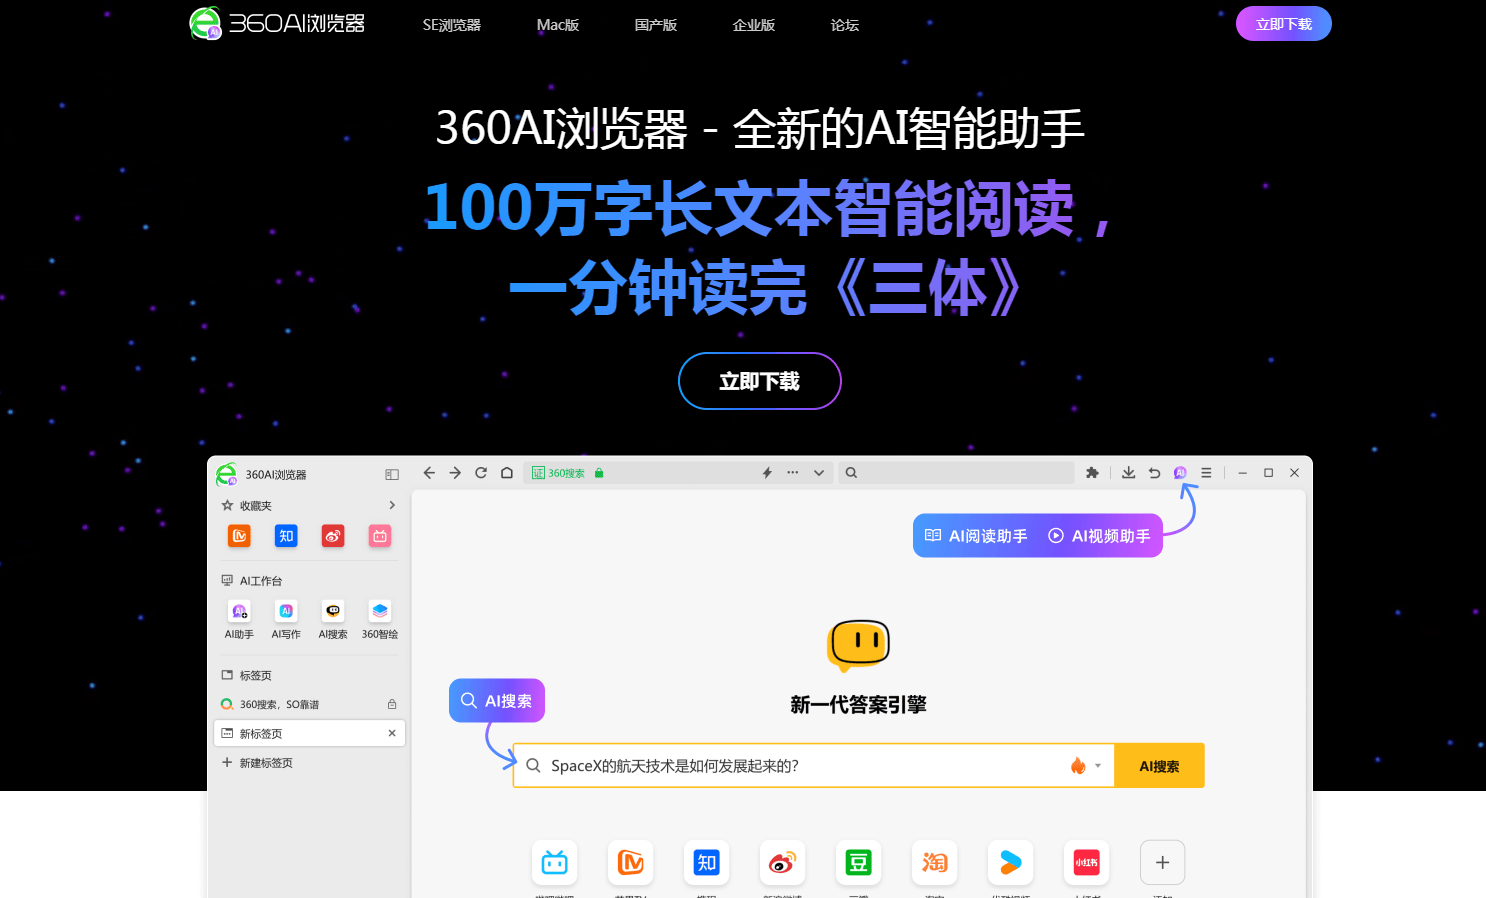Click inside the SpaceX search input field

800,764
